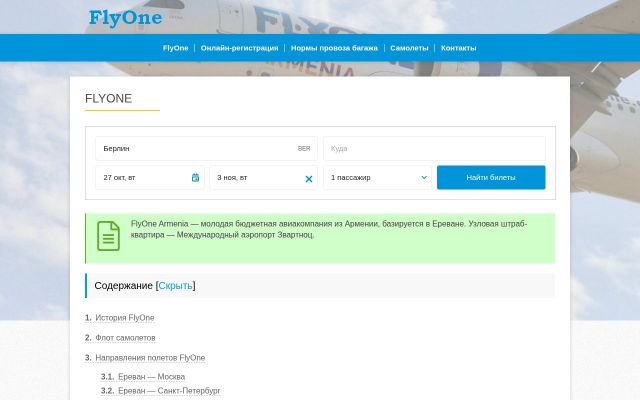Expand the passenger count dropdown arrow
The image size is (640, 400).
[x=424, y=178]
